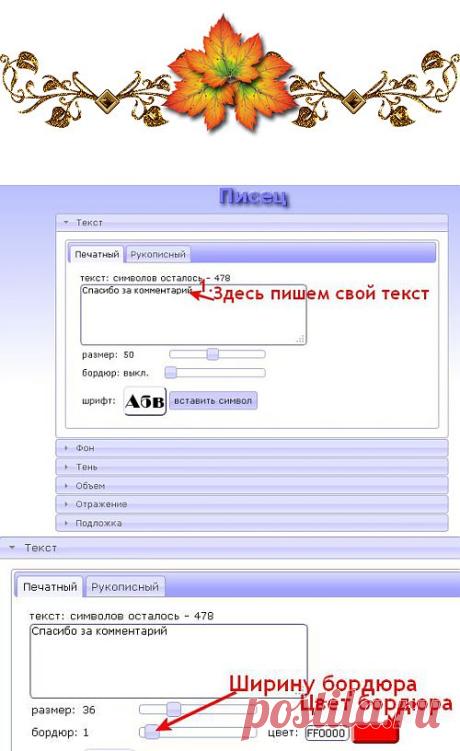Select Печатный tab in the размер 36 panel
This screenshot has width=460, height=751.
50,587
